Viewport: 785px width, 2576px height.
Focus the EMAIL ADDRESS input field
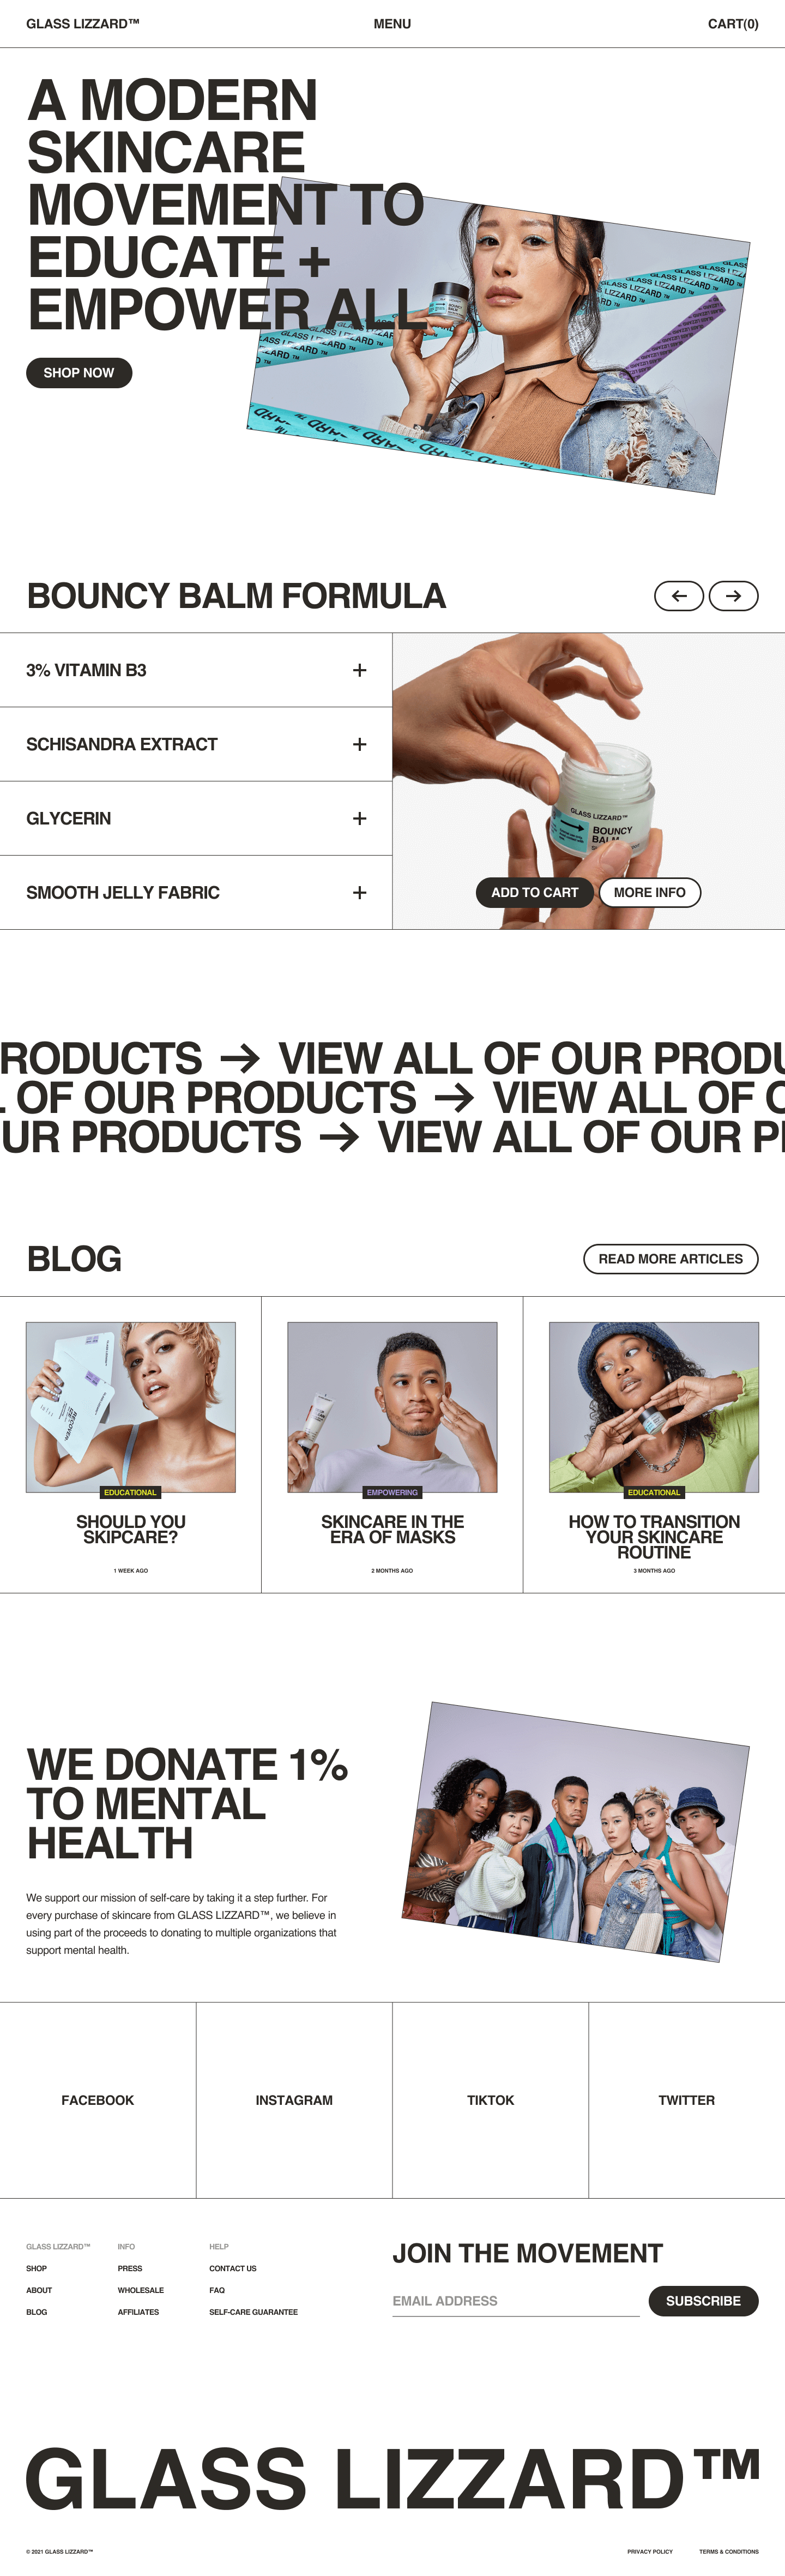[x=516, y=2301]
